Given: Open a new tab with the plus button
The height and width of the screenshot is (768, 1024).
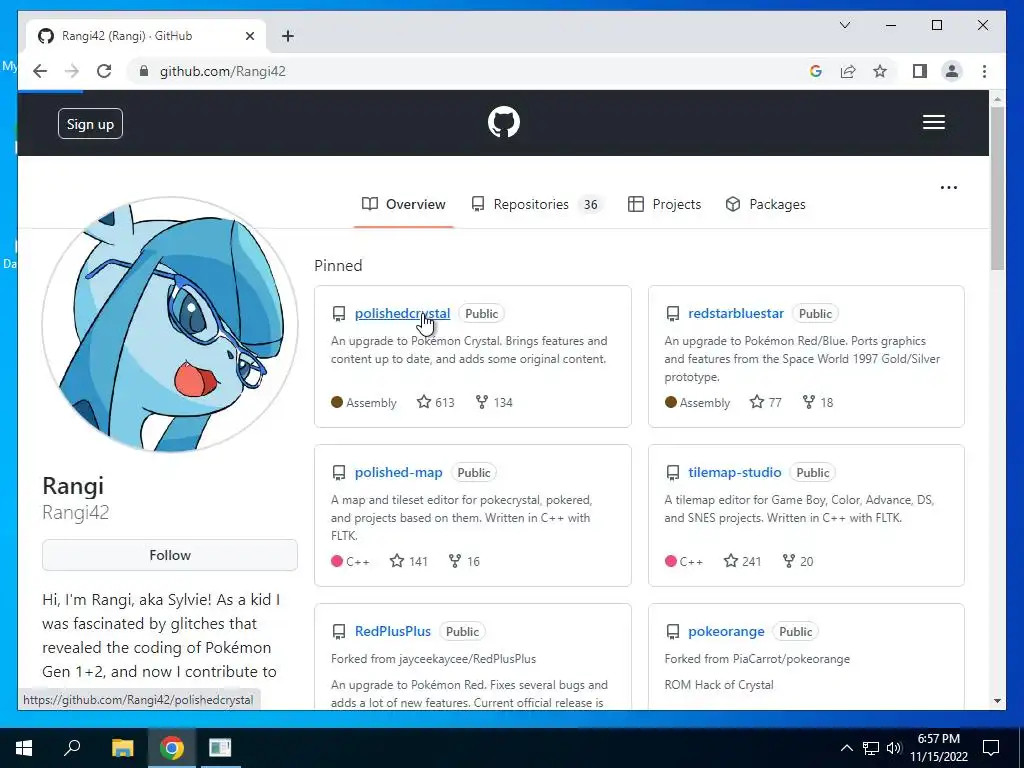Looking at the screenshot, I should coord(287,36).
